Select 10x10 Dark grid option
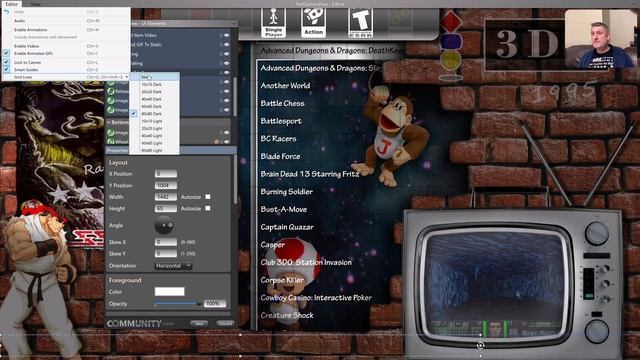Image resolution: width=640 pixels, height=360 pixels. [x=154, y=84]
